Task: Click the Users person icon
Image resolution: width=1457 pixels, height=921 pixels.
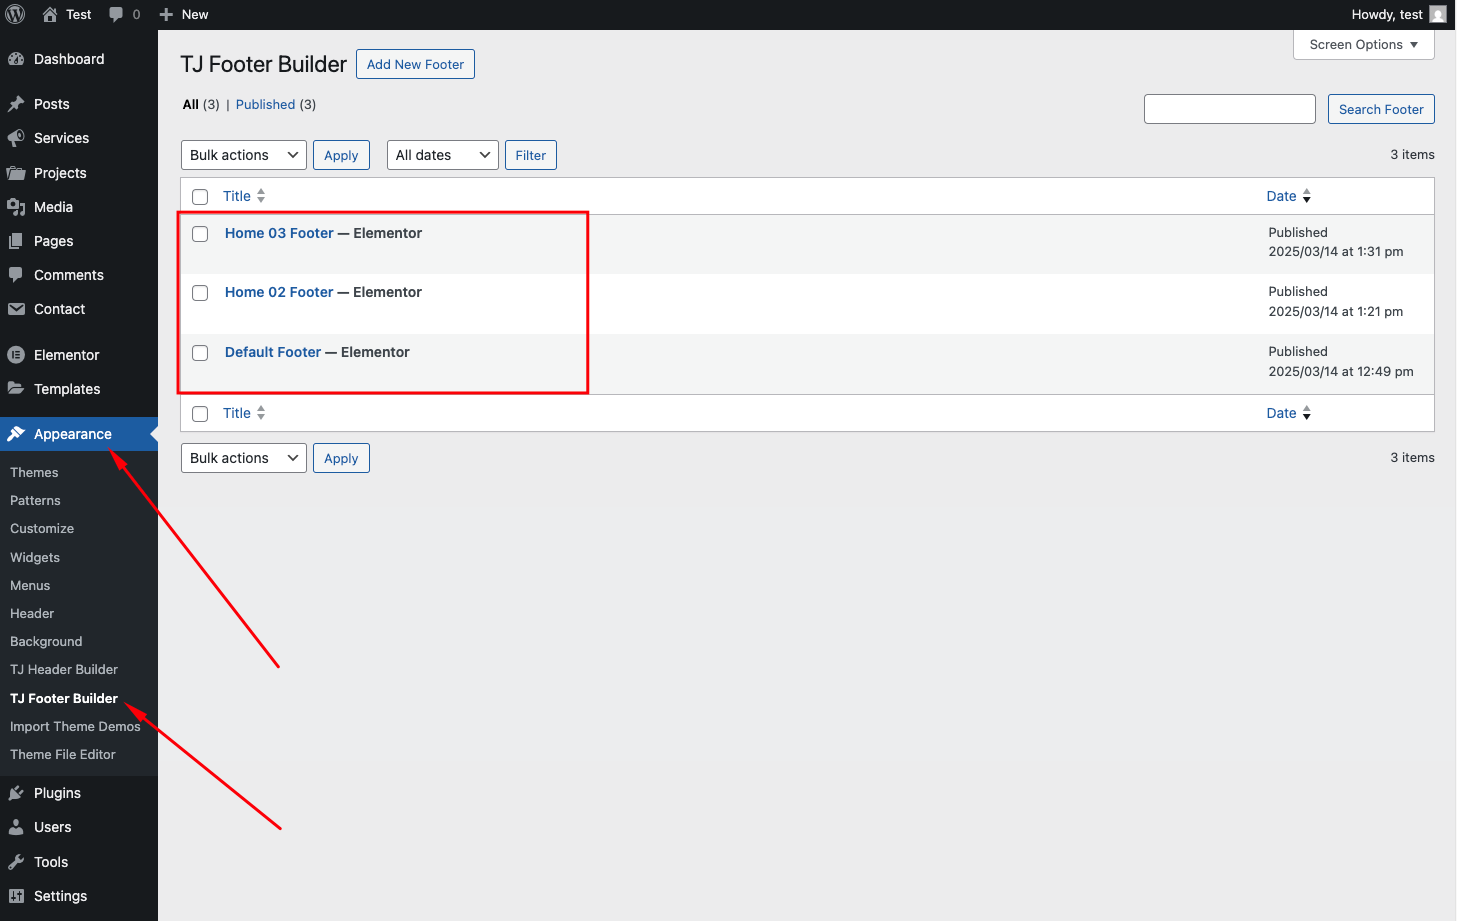Action: coord(16,827)
